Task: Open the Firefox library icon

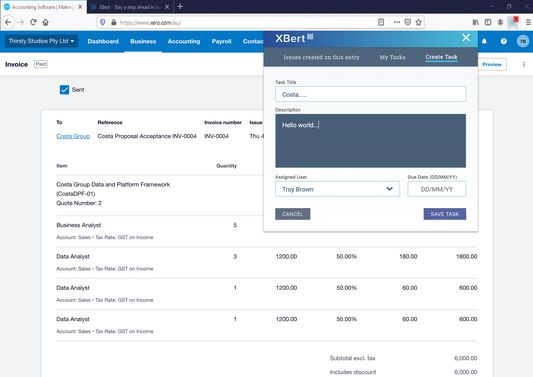Action: [x=476, y=22]
